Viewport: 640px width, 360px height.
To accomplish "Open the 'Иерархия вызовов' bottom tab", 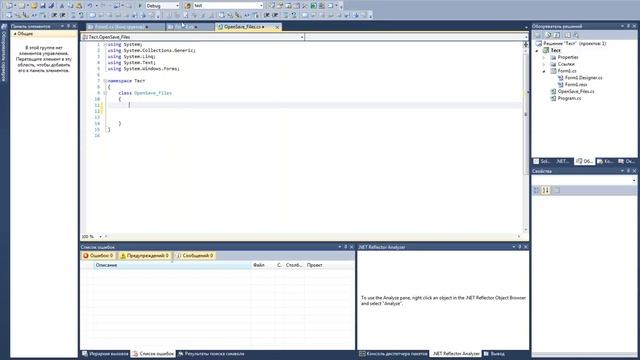I will coord(105,354).
